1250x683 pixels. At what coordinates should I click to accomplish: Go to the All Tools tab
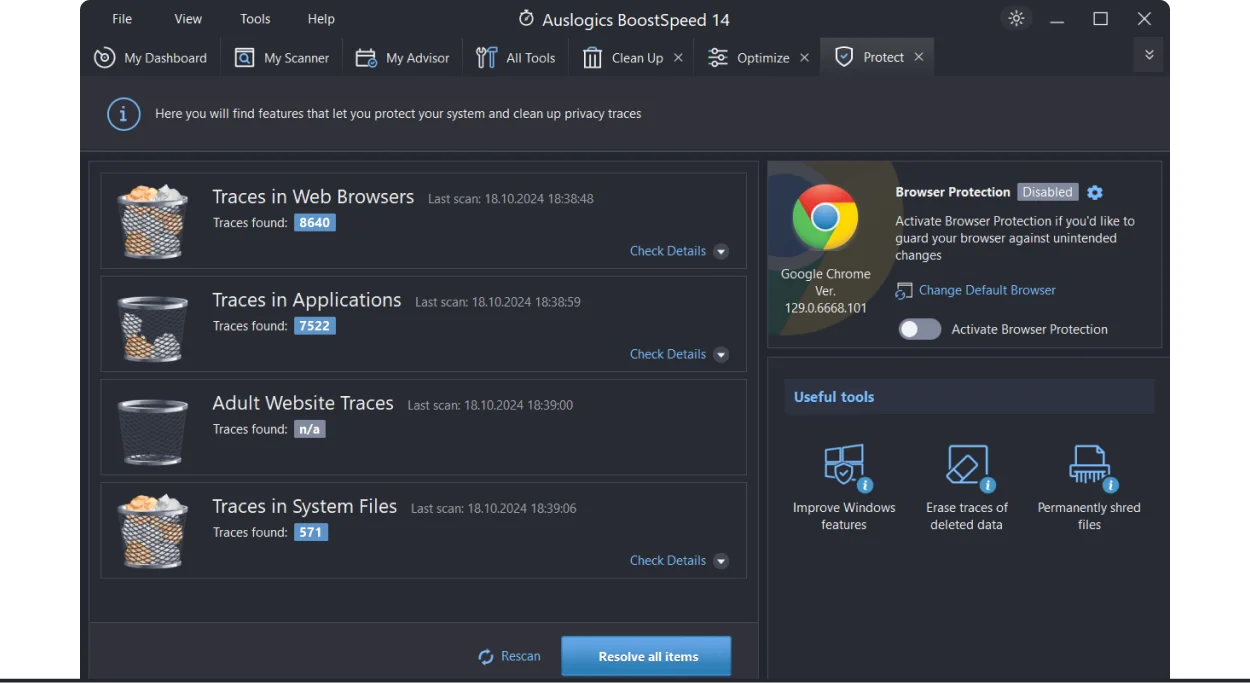point(515,58)
